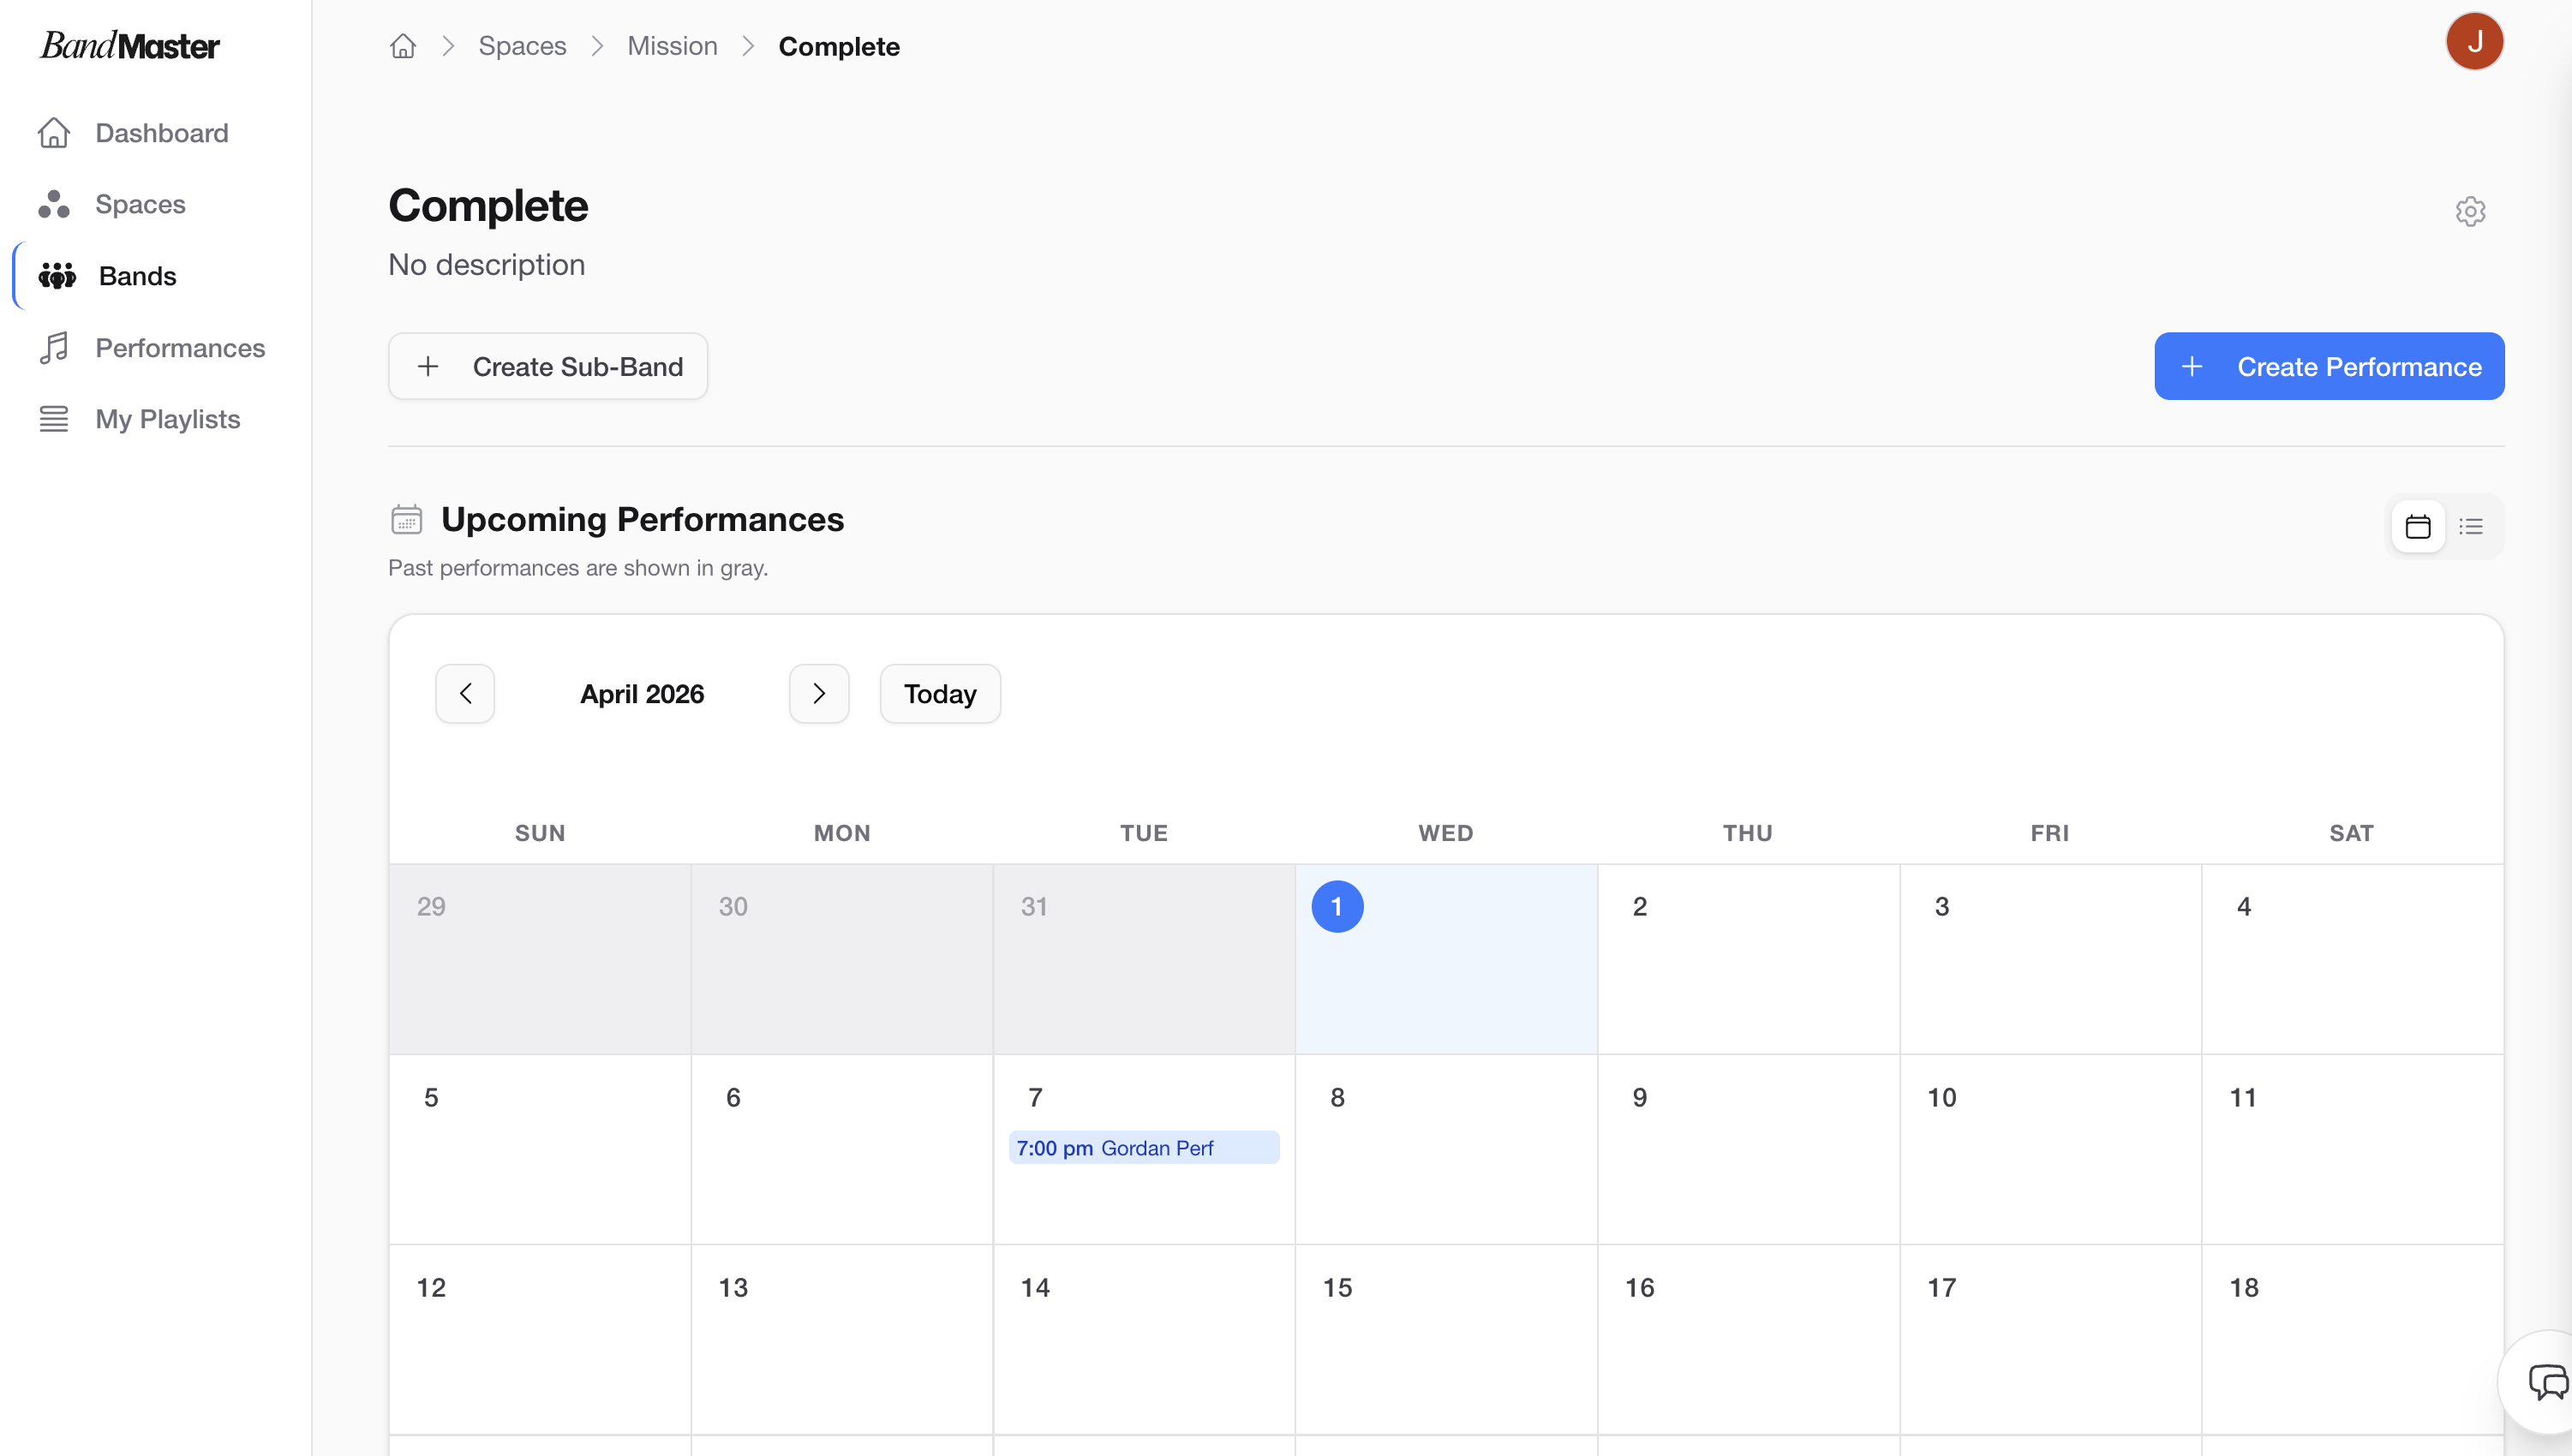
Task: Click Create Sub-Band button
Action: pos(548,366)
